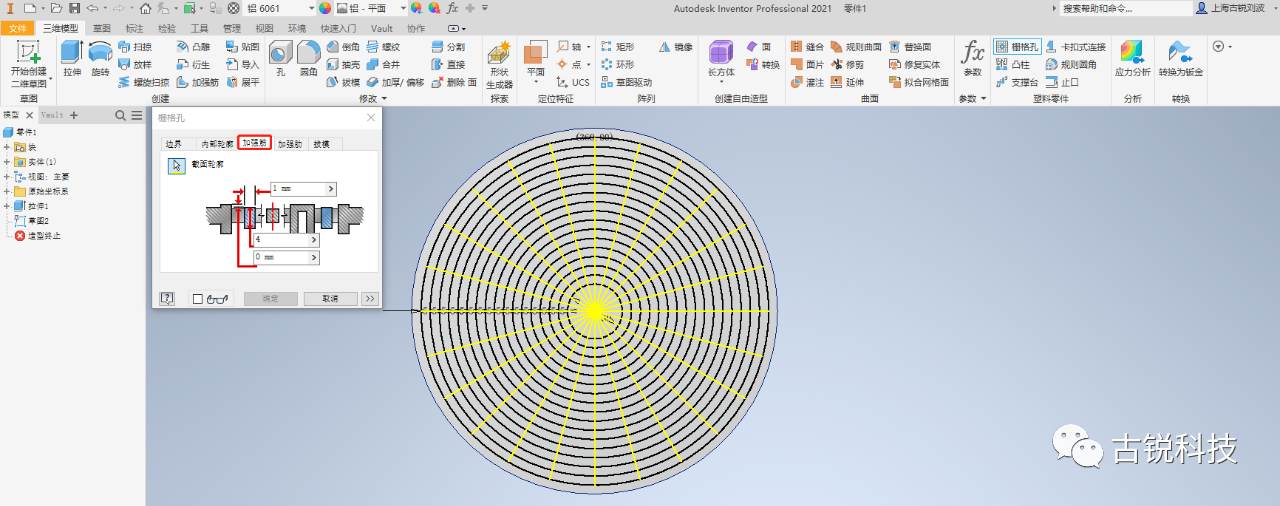Expand the 参数 panel dropdown
The height and width of the screenshot is (506, 1280).
pyautogui.click(x=984, y=99)
